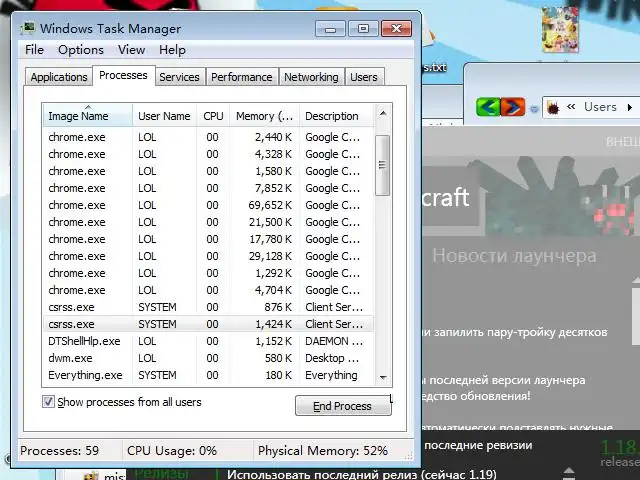Open the Performance tab

pyautogui.click(x=242, y=77)
